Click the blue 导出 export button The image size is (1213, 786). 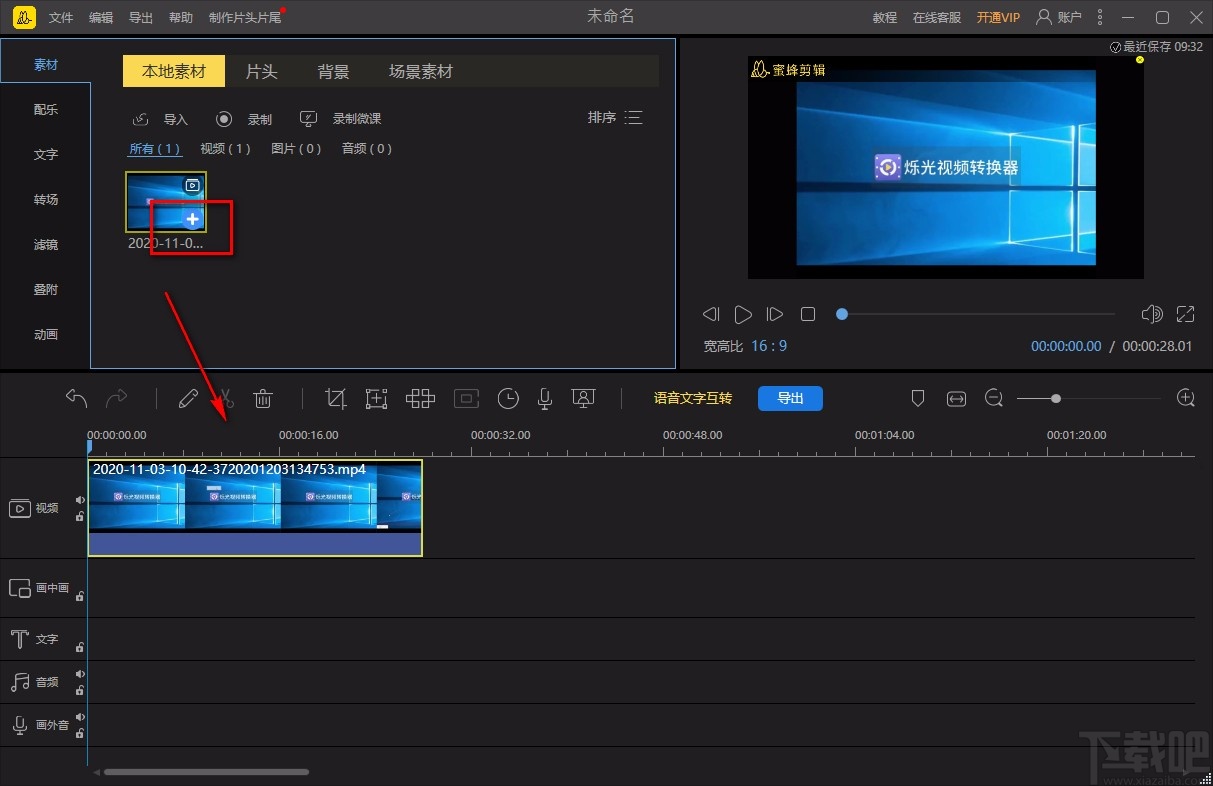tap(790, 398)
